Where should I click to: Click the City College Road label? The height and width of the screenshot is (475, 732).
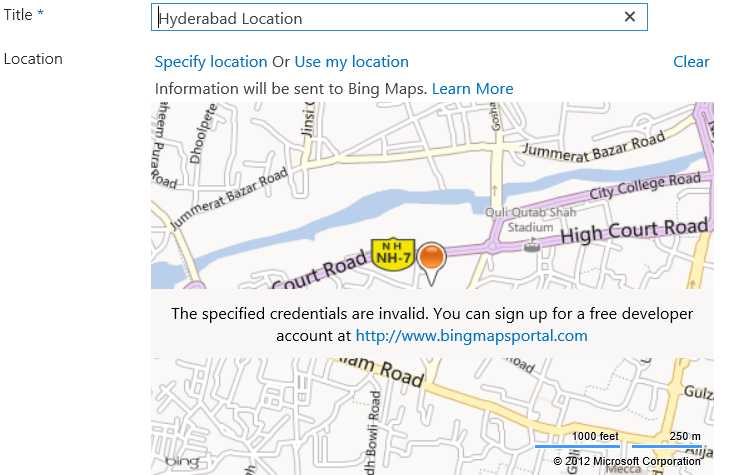point(645,186)
